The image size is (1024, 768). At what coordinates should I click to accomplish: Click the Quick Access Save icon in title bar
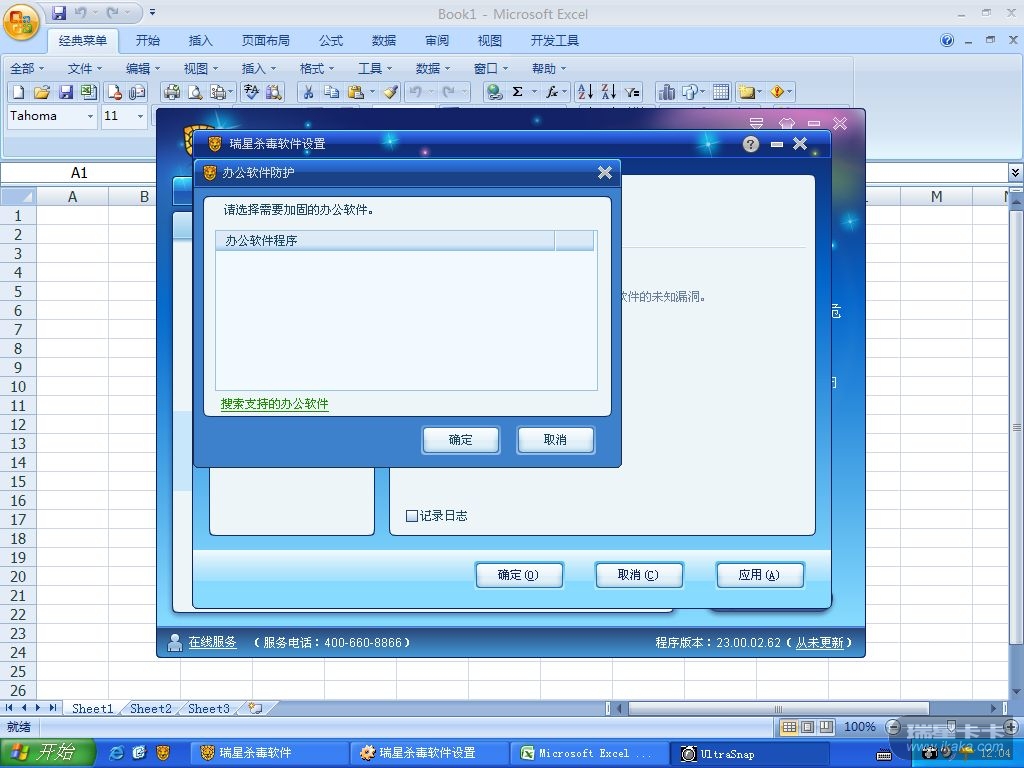pyautogui.click(x=59, y=12)
